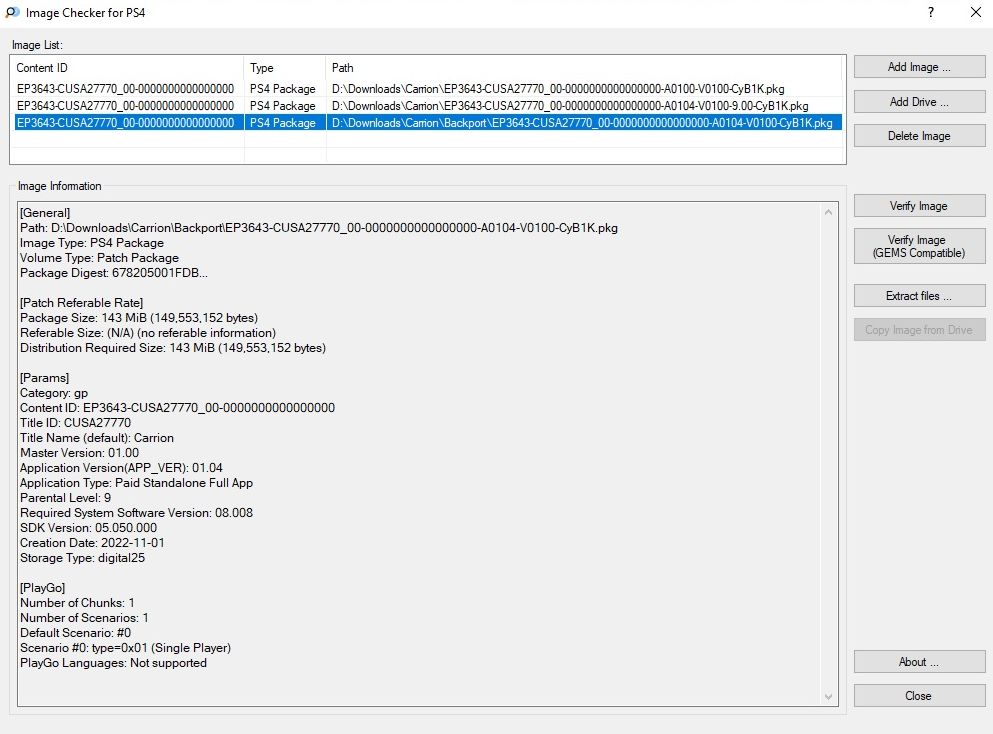Click Required System Software Version line
Viewport: 993px width, 734px height.
(136, 513)
